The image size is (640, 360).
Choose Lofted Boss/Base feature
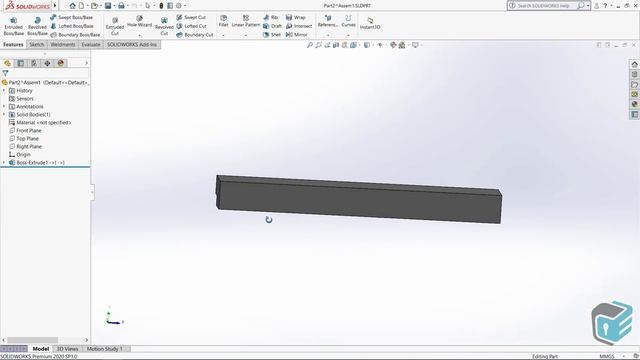point(72,26)
